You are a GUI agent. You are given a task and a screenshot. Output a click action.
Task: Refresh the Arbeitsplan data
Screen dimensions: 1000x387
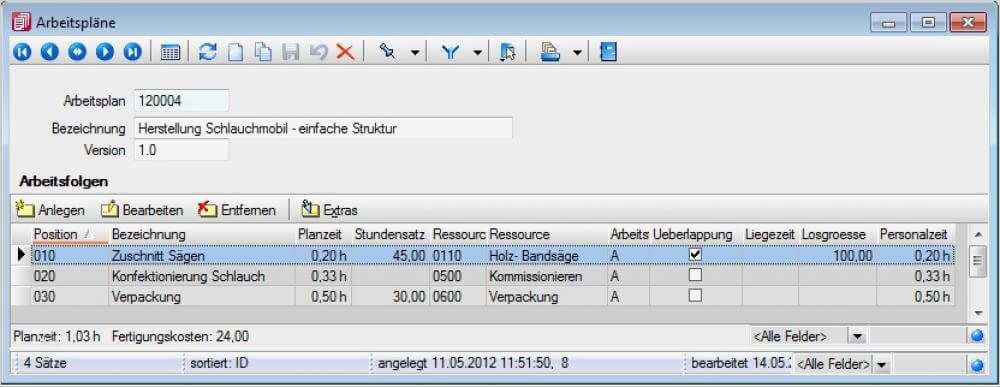(208, 52)
